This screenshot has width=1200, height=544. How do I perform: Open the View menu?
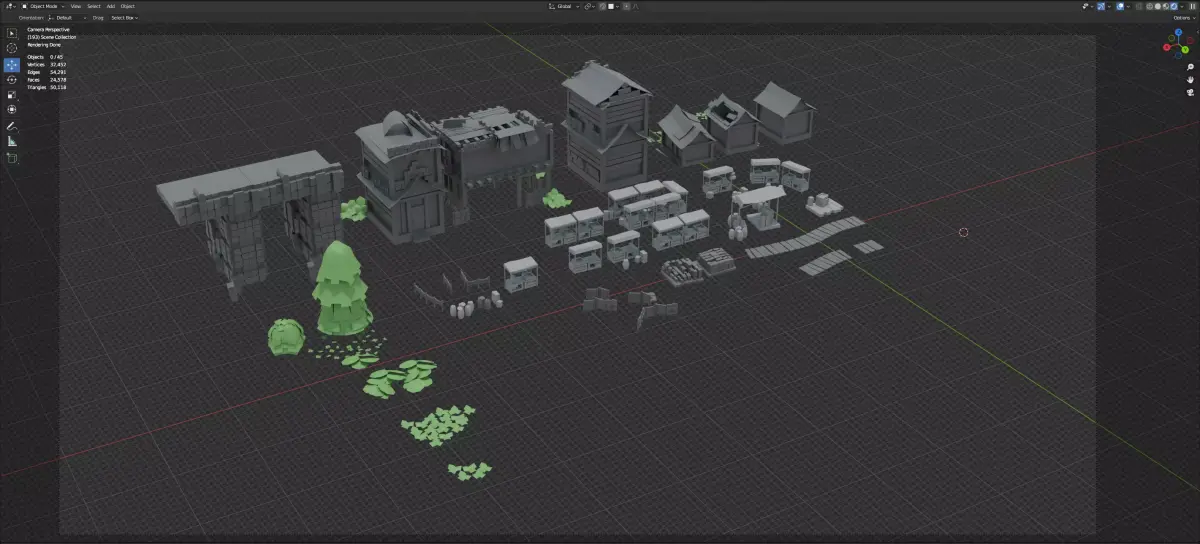[x=76, y=6]
